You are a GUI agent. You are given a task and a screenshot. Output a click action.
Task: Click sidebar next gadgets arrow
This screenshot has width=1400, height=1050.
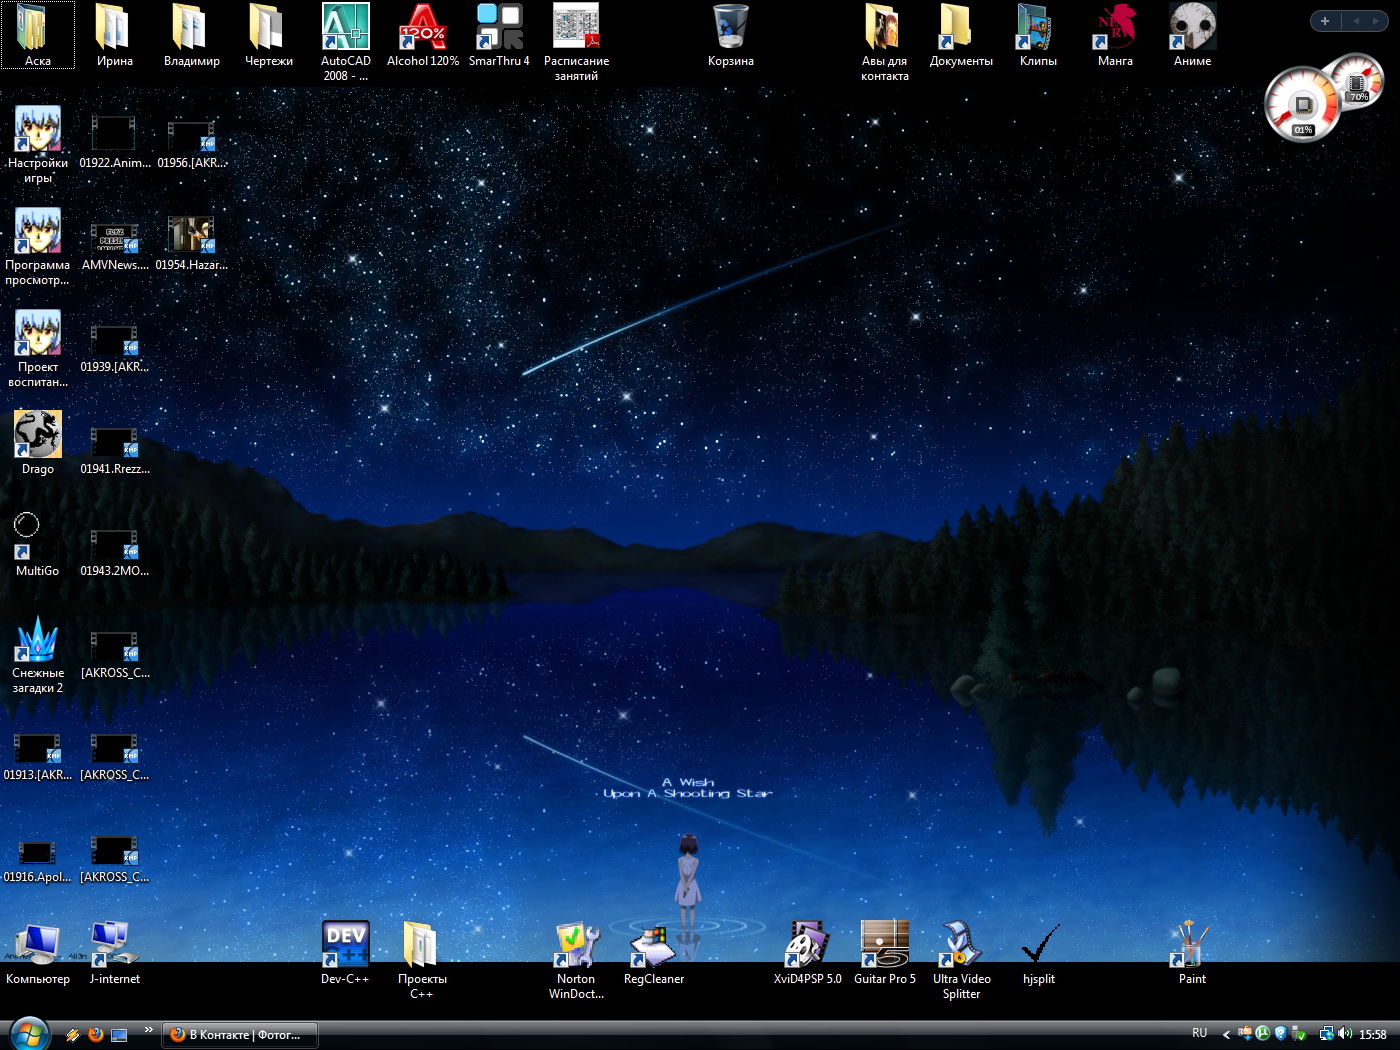pyautogui.click(x=1376, y=21)
